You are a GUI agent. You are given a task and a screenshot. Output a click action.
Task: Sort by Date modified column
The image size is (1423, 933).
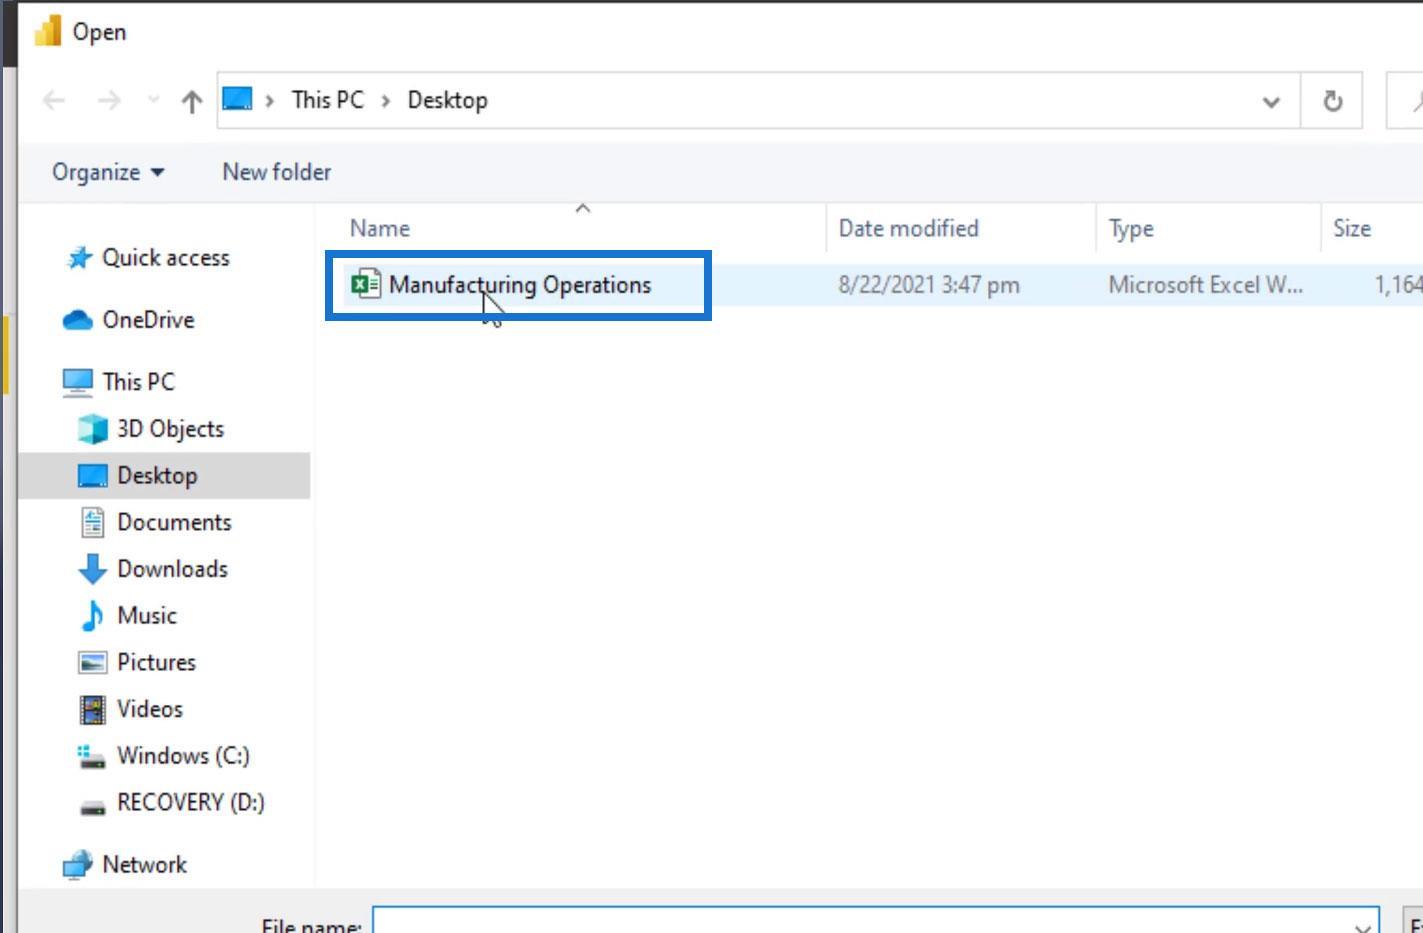tap(908, 228)
